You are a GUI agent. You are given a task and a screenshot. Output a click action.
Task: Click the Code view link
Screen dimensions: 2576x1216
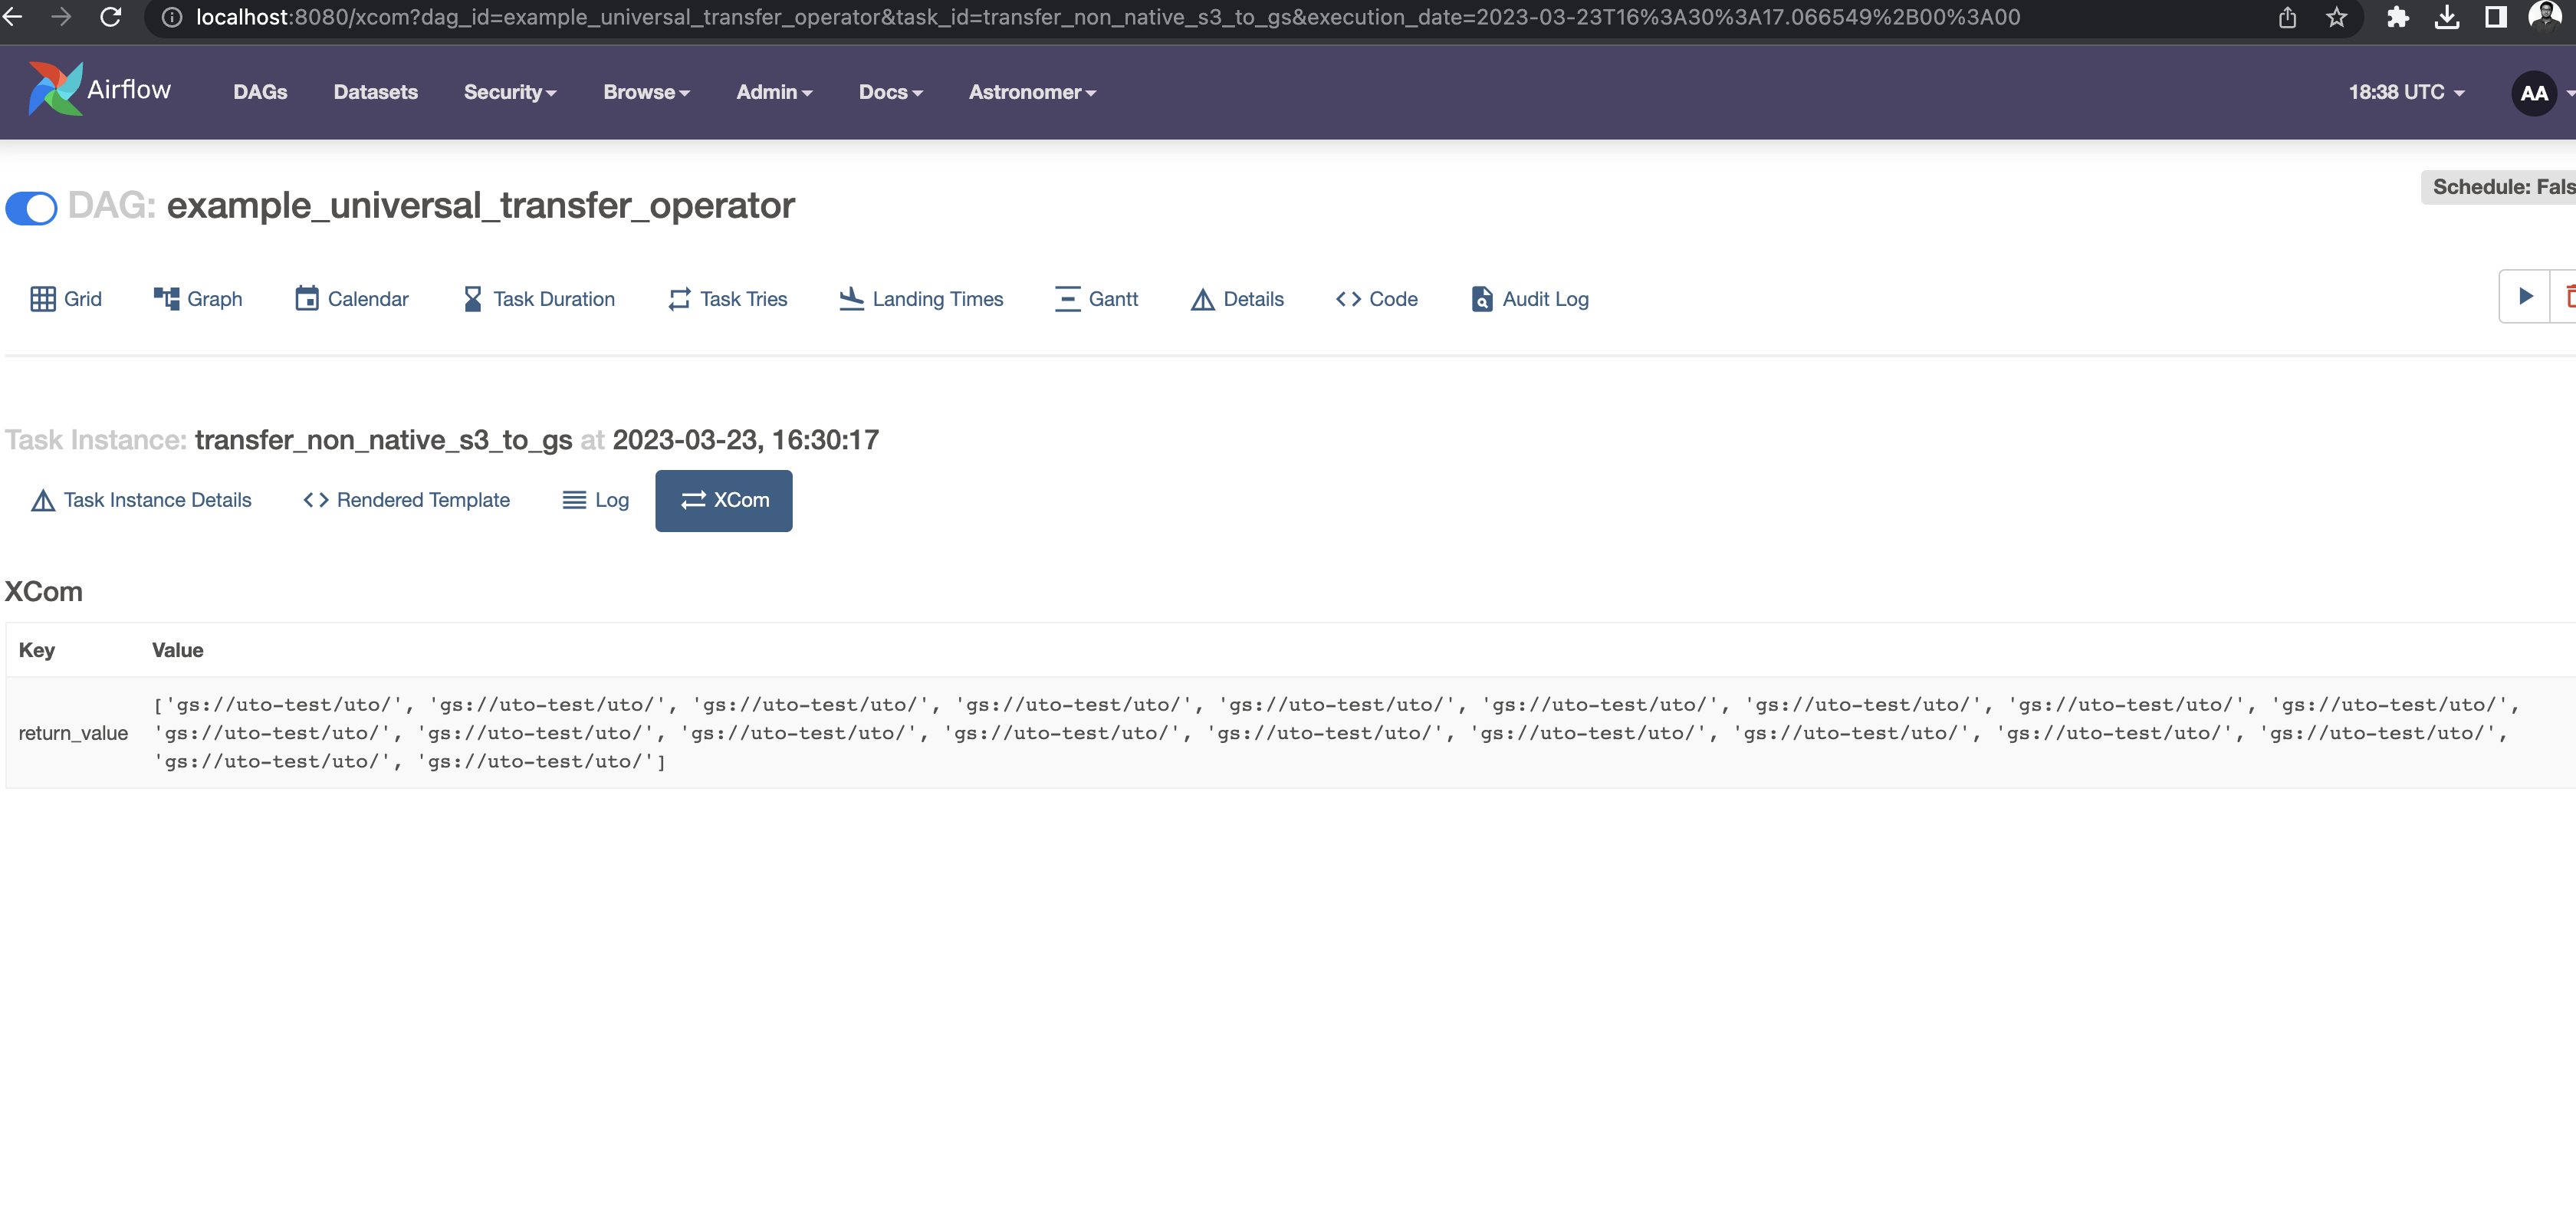click(x=1376, y=298)
